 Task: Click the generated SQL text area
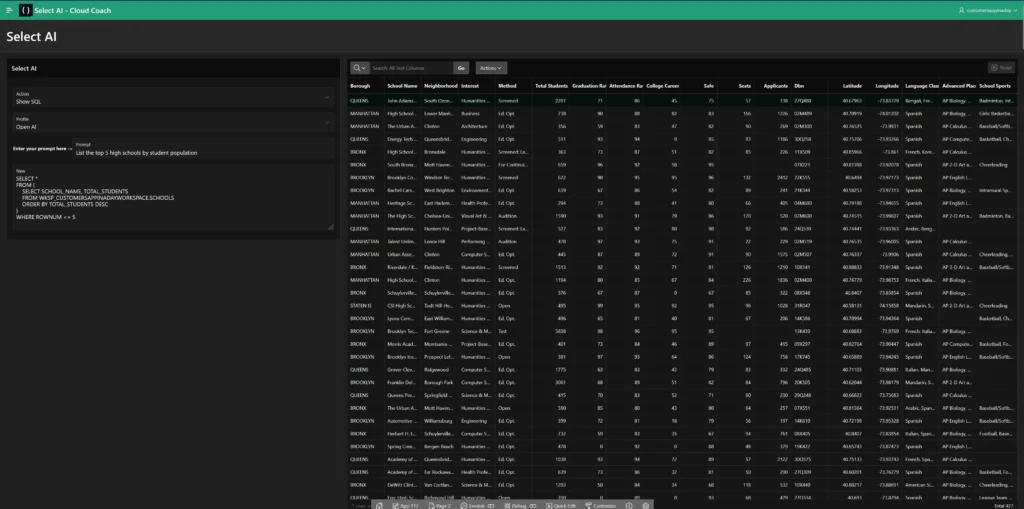[x=172, y=200]
